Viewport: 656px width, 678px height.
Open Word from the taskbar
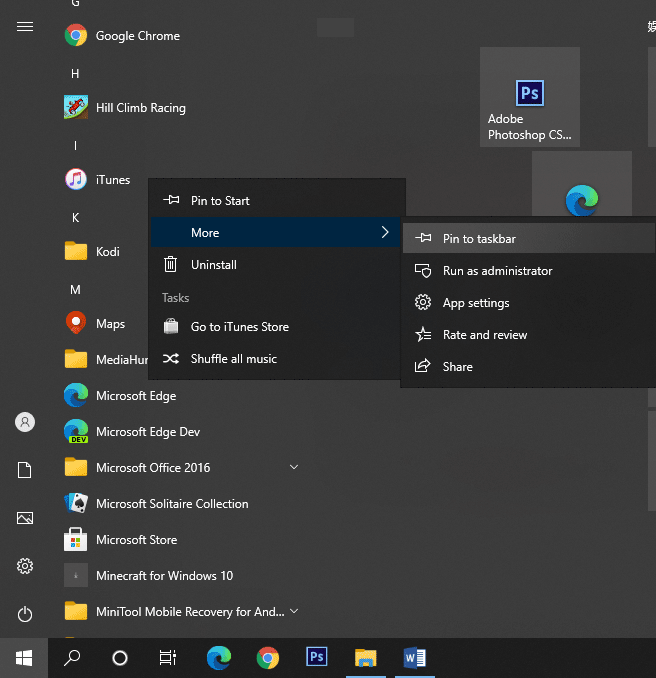pyautogui.click(x=414, y=657)
